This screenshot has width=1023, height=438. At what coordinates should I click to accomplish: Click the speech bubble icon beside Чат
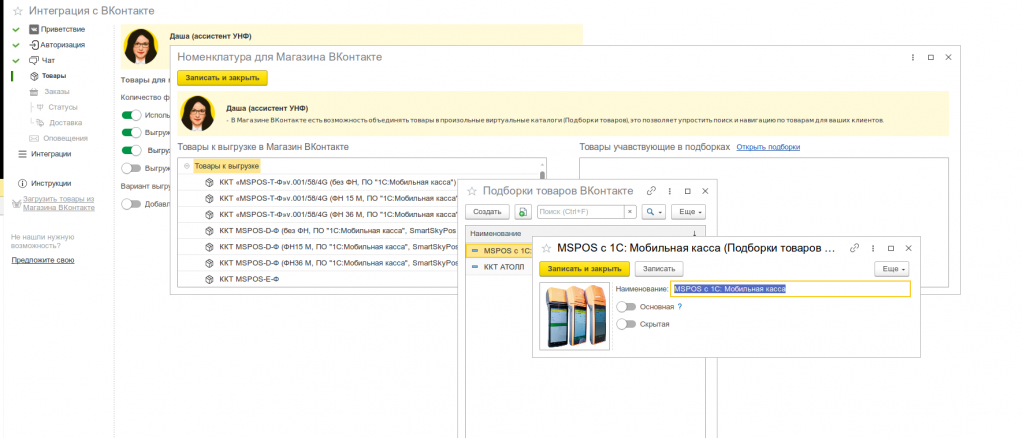[34, 61]
